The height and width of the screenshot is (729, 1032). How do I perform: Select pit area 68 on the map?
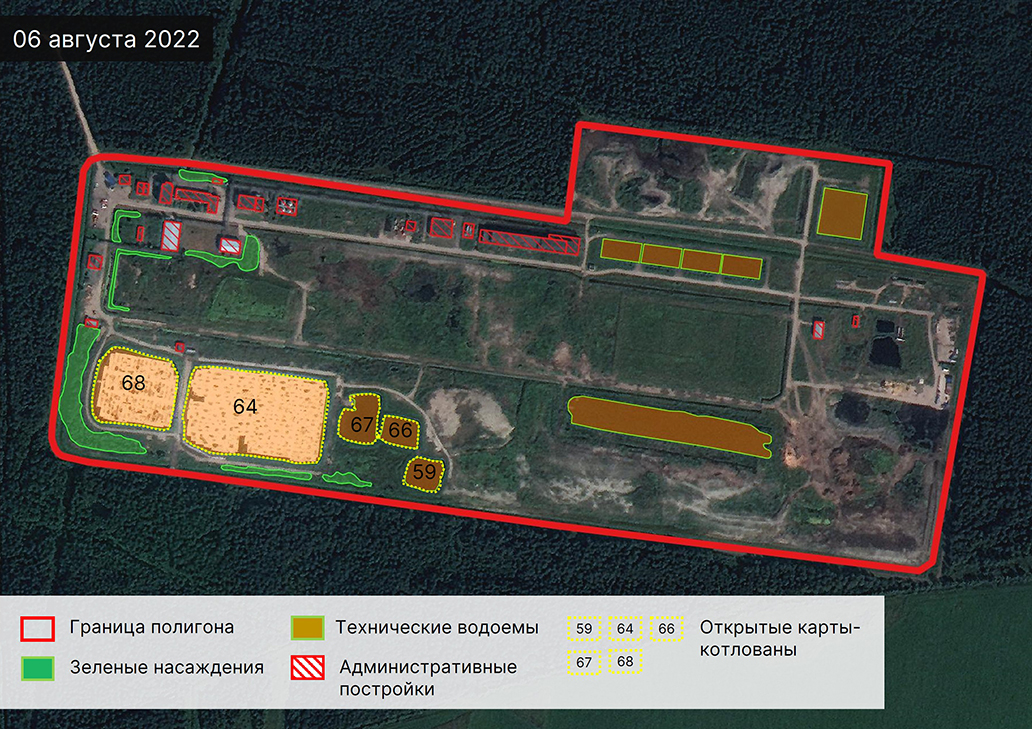click(x=136, y=388)
